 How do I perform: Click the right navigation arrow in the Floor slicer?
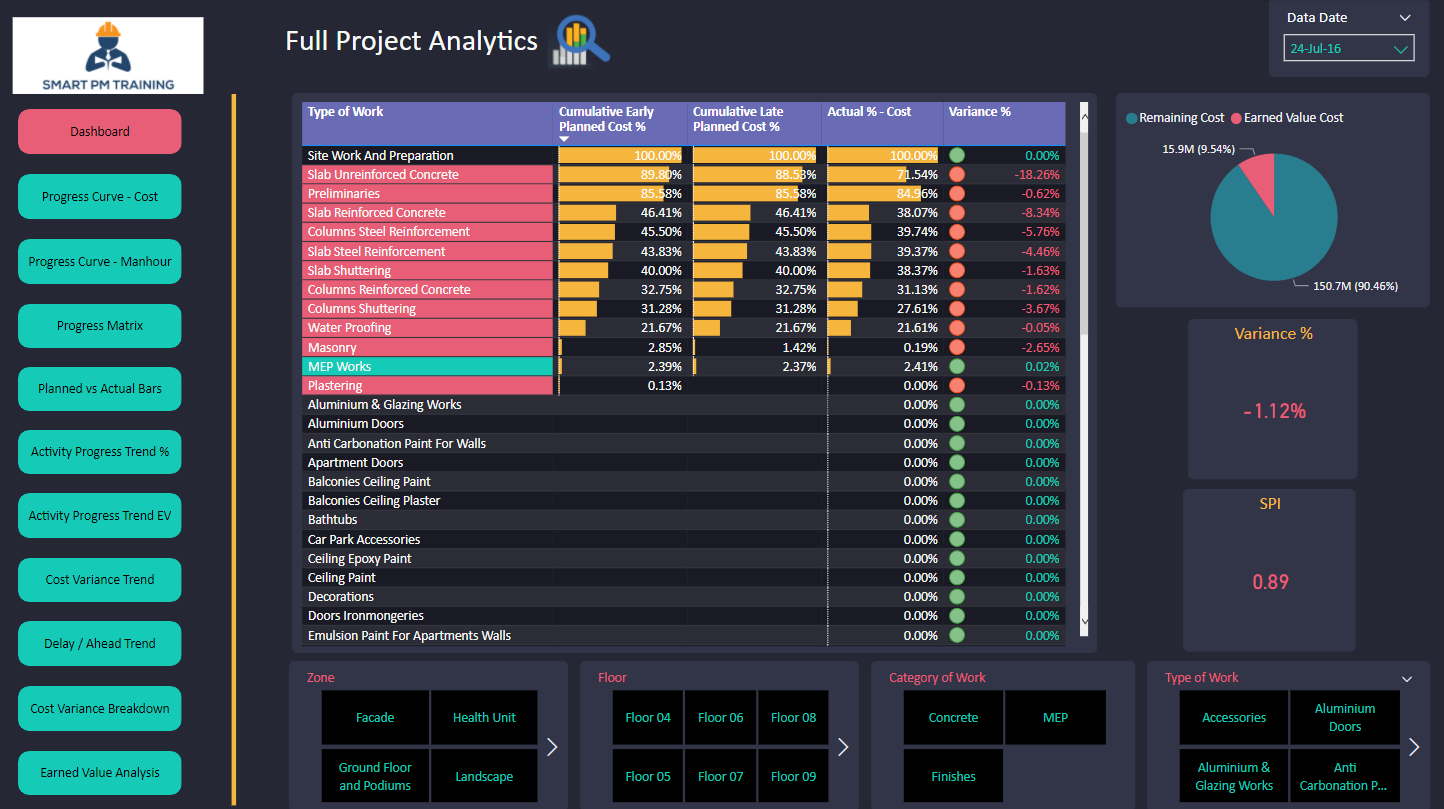(843, 746)
